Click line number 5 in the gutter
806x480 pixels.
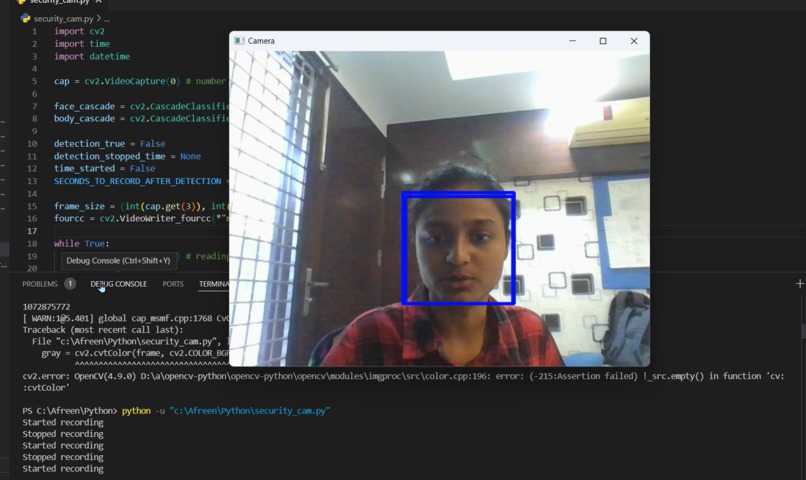pyautogui.click(x=34, y=81)
